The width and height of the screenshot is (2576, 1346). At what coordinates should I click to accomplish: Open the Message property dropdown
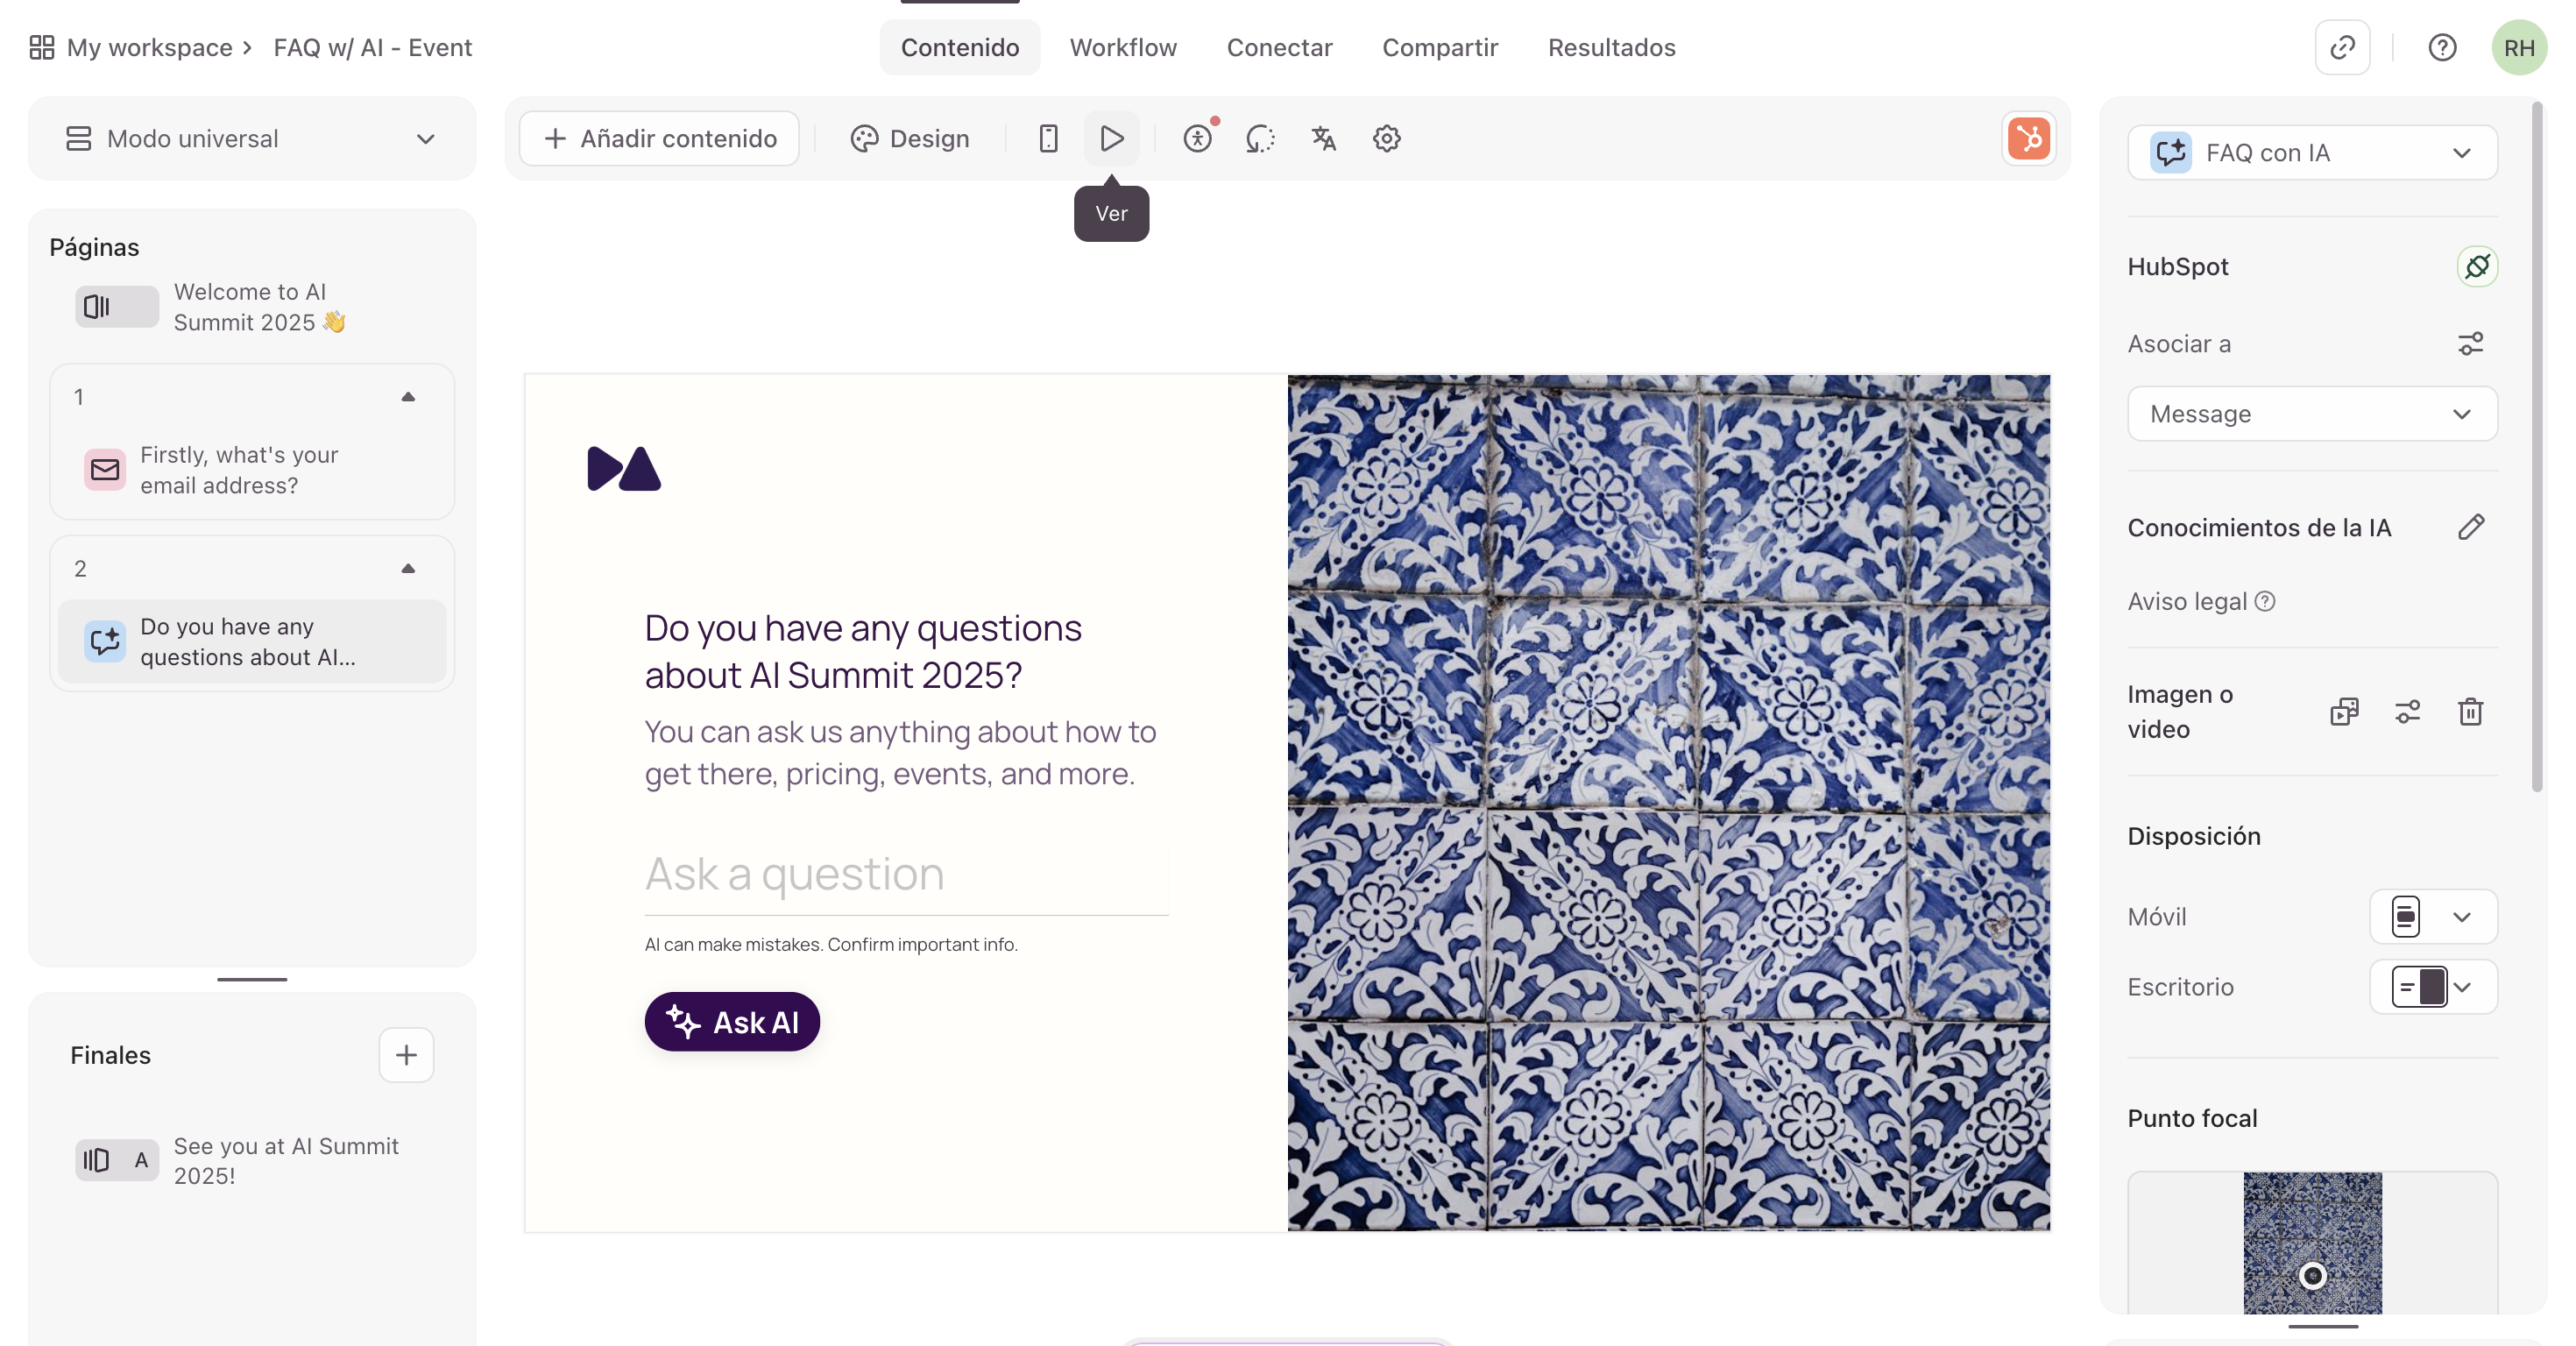tap(2311, 413)
